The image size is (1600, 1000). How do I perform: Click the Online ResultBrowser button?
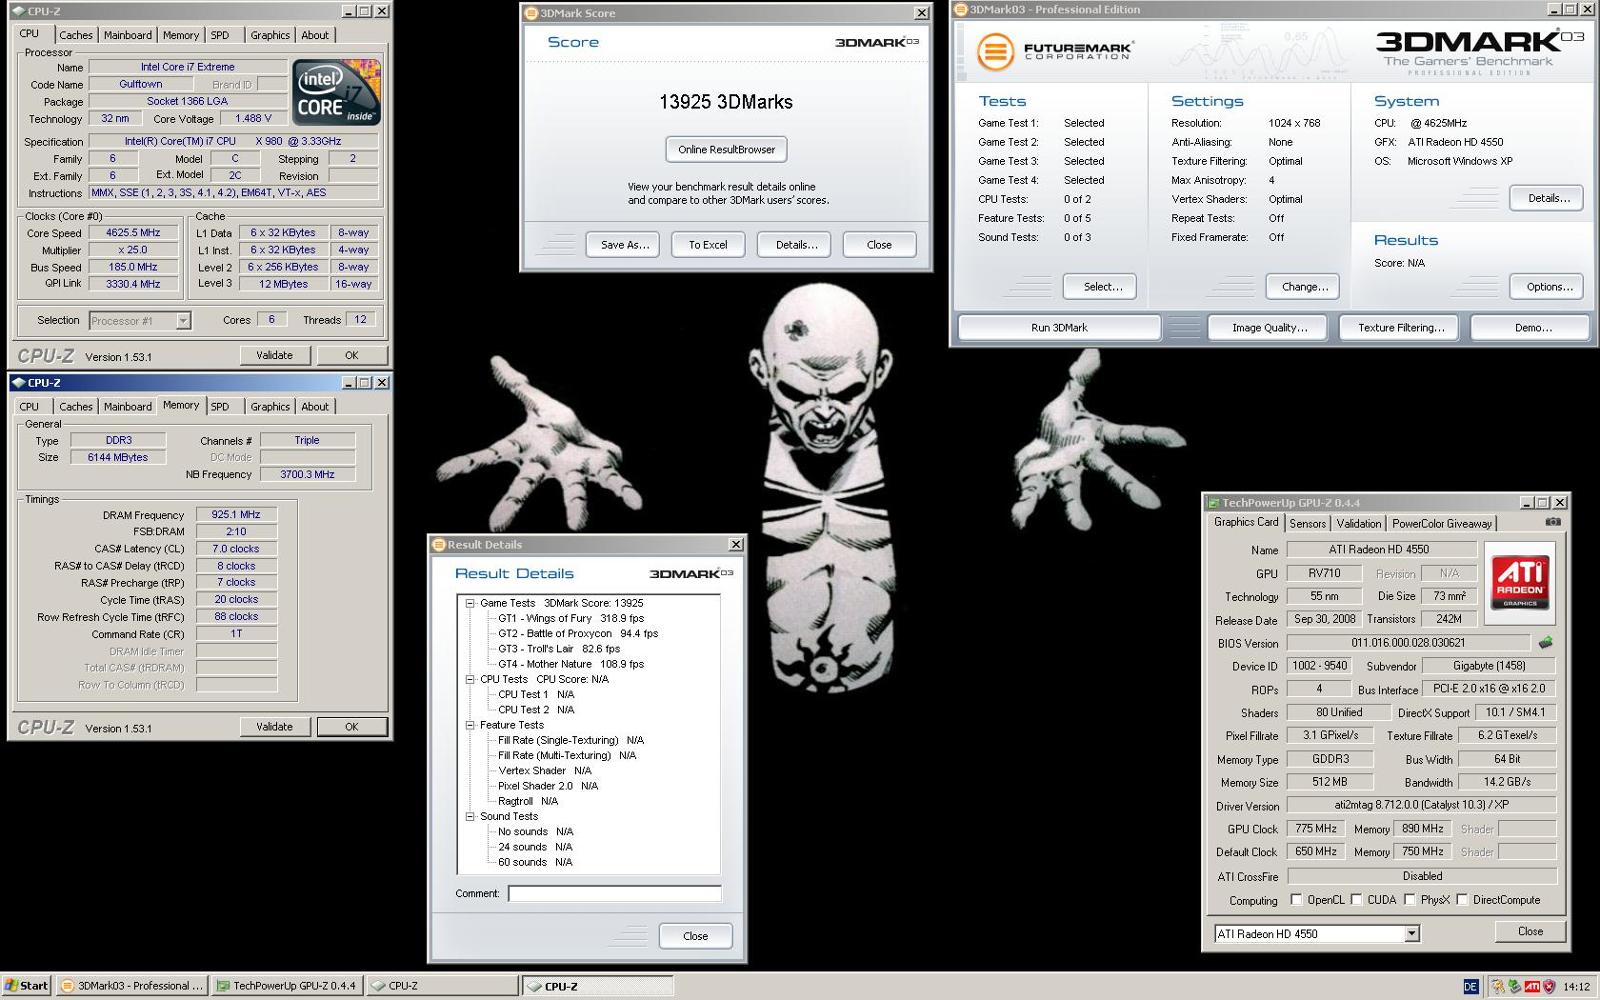(x=727, y=149)
